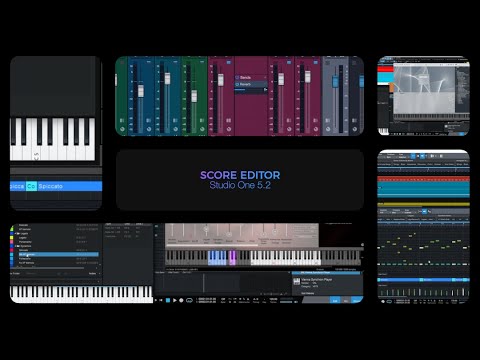Viewport: 480px width, 360px height.
Task: Open the Vienna Synchron Player instrument icon
Action: click(x=296, y=282)
